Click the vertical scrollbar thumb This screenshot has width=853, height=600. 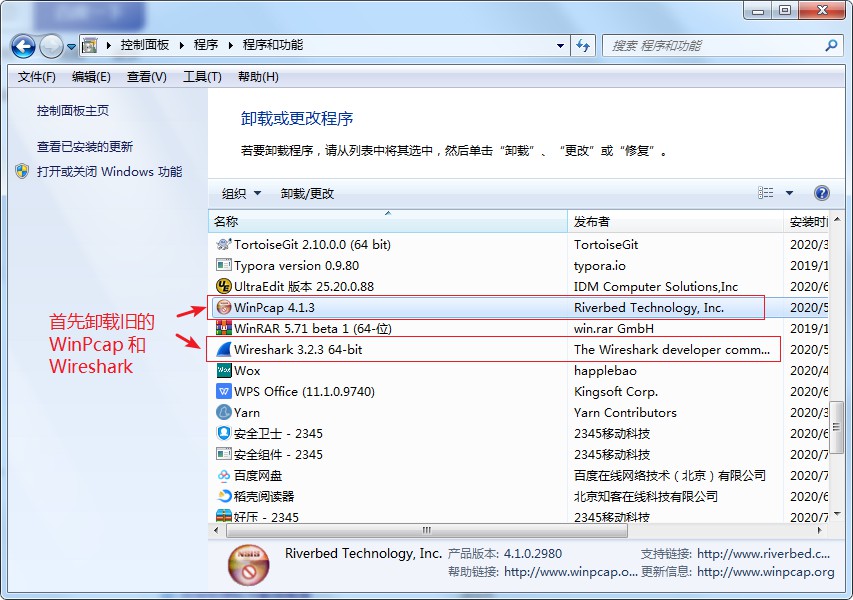coord(837,427)
